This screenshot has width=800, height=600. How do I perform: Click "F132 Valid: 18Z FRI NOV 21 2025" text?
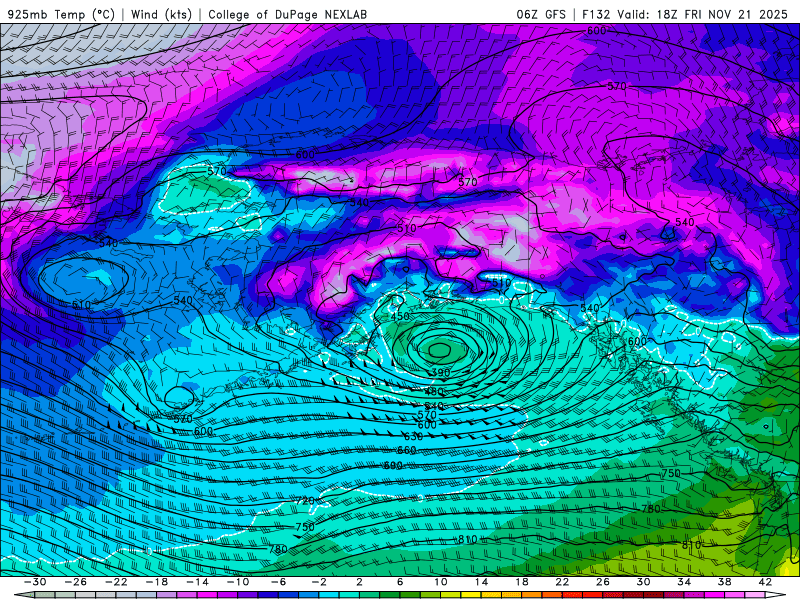point(685,14)
